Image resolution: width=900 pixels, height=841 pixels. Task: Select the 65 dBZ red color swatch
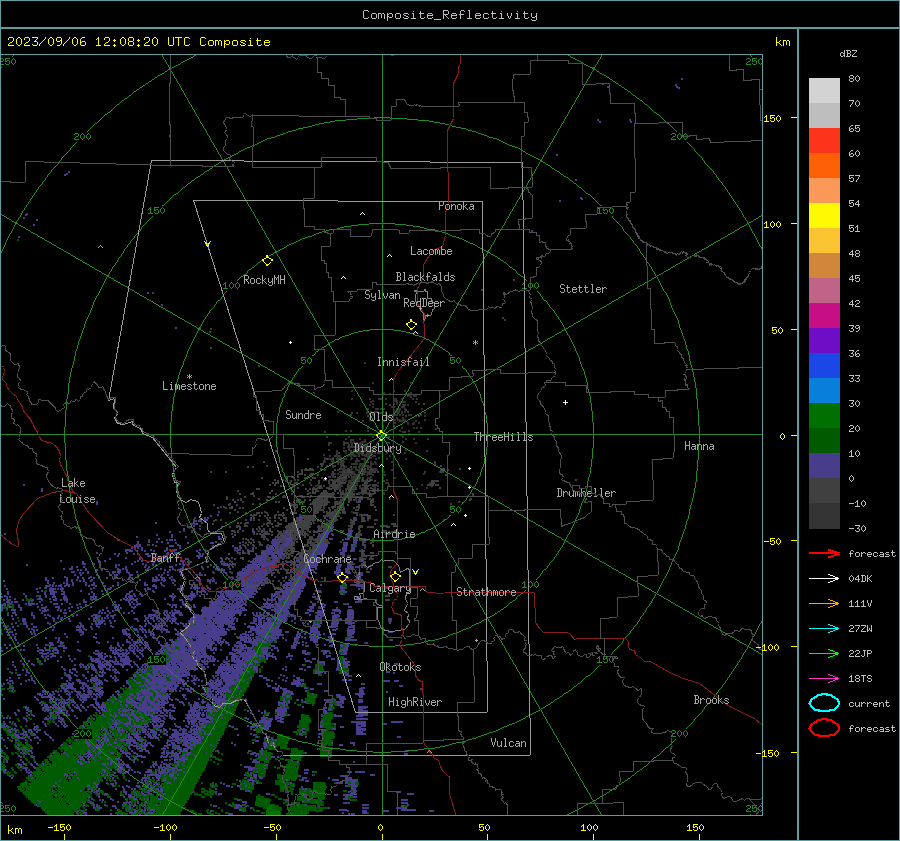tap(824, 140)
